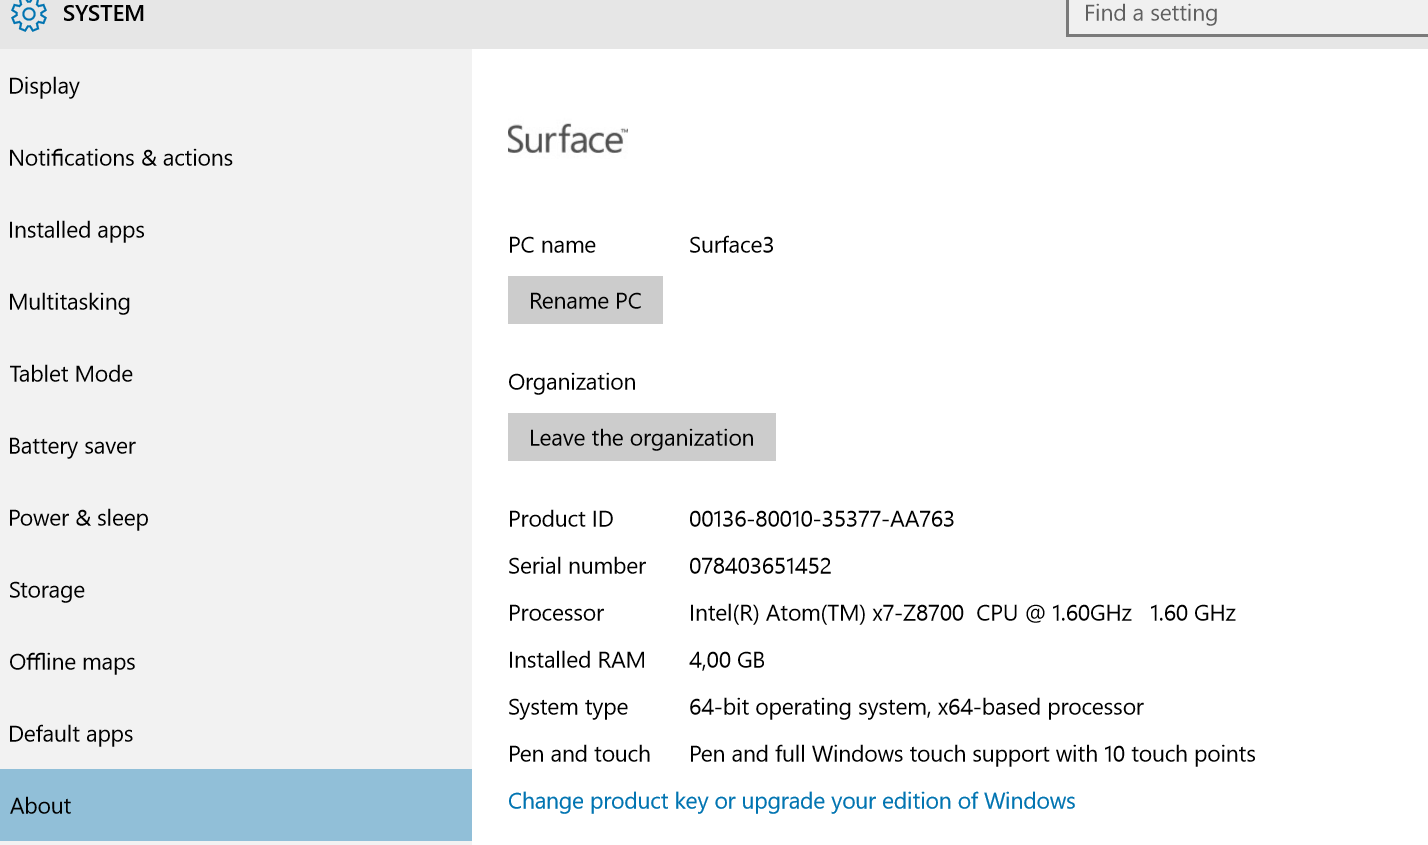Switch to Tablet Mode settings
This screenshot has height=845, width=1428.
coord(71,374)
